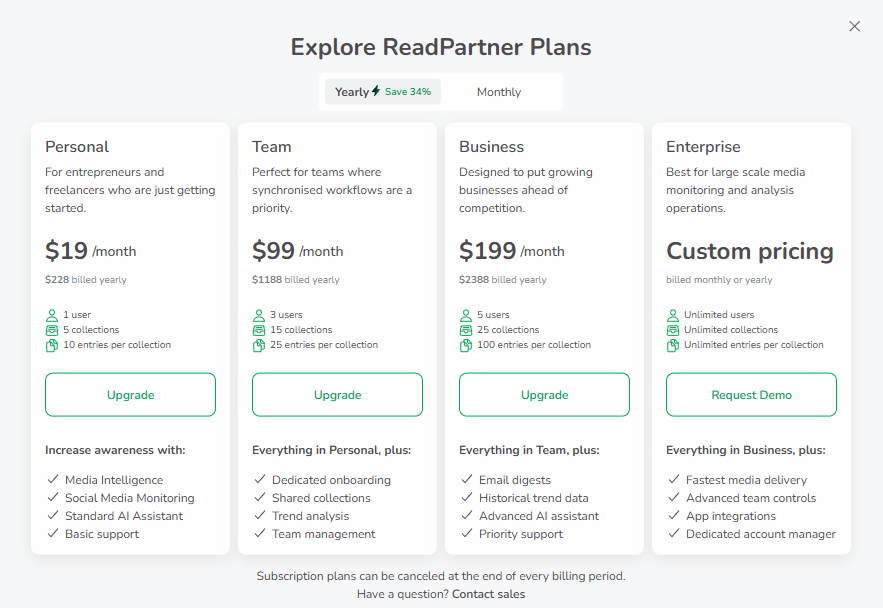The height and width of the screenshot is (608, 883).
Task: Open the Contact sales link
Action: (488, 593)
